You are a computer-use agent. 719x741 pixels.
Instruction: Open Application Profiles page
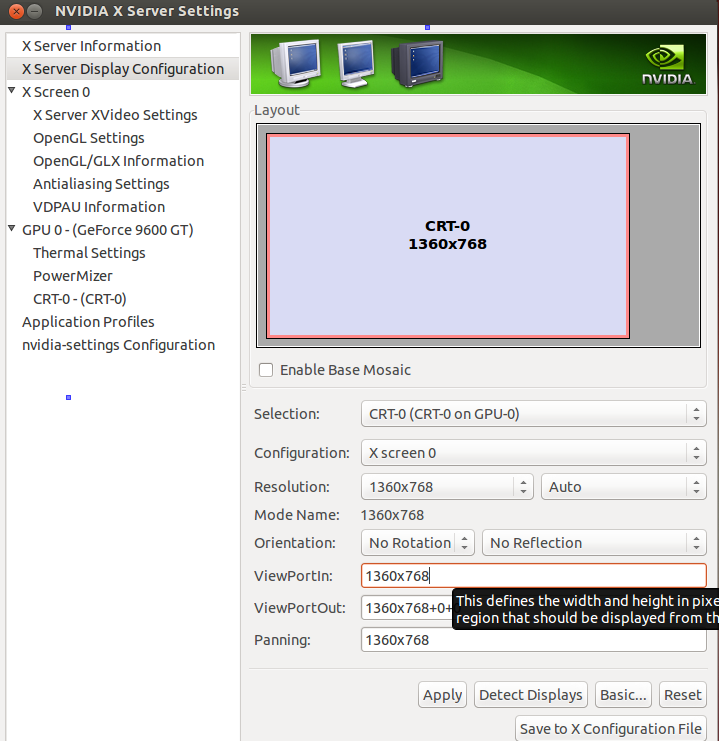pos(88,322)
